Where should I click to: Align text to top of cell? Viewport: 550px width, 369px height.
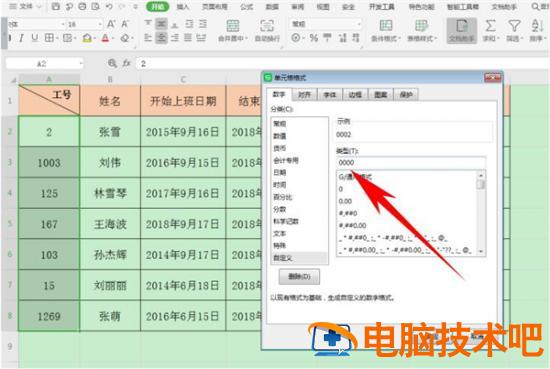148,24
